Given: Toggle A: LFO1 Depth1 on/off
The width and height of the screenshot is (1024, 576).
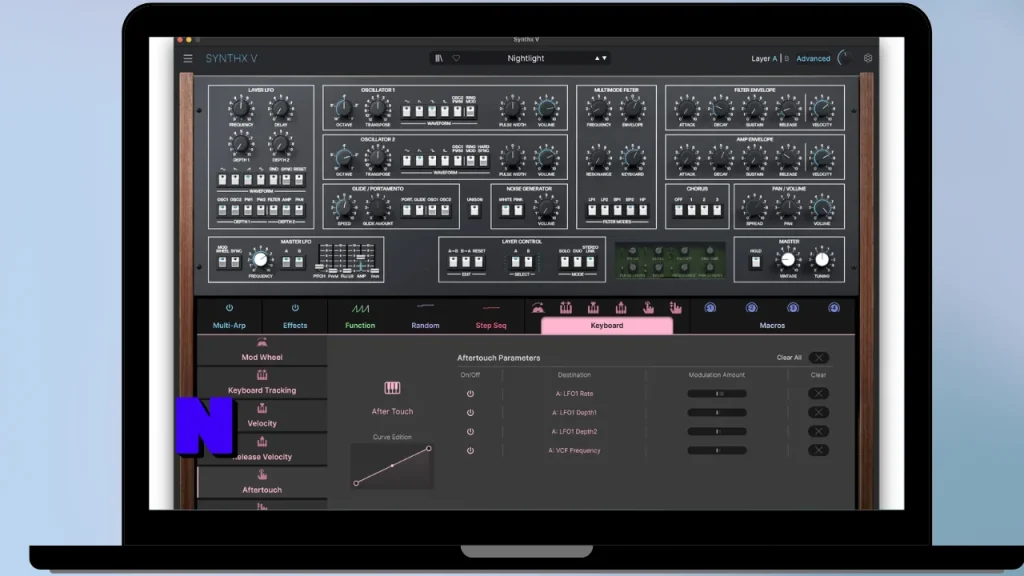Looking at the screenshot, I should 470,413.
